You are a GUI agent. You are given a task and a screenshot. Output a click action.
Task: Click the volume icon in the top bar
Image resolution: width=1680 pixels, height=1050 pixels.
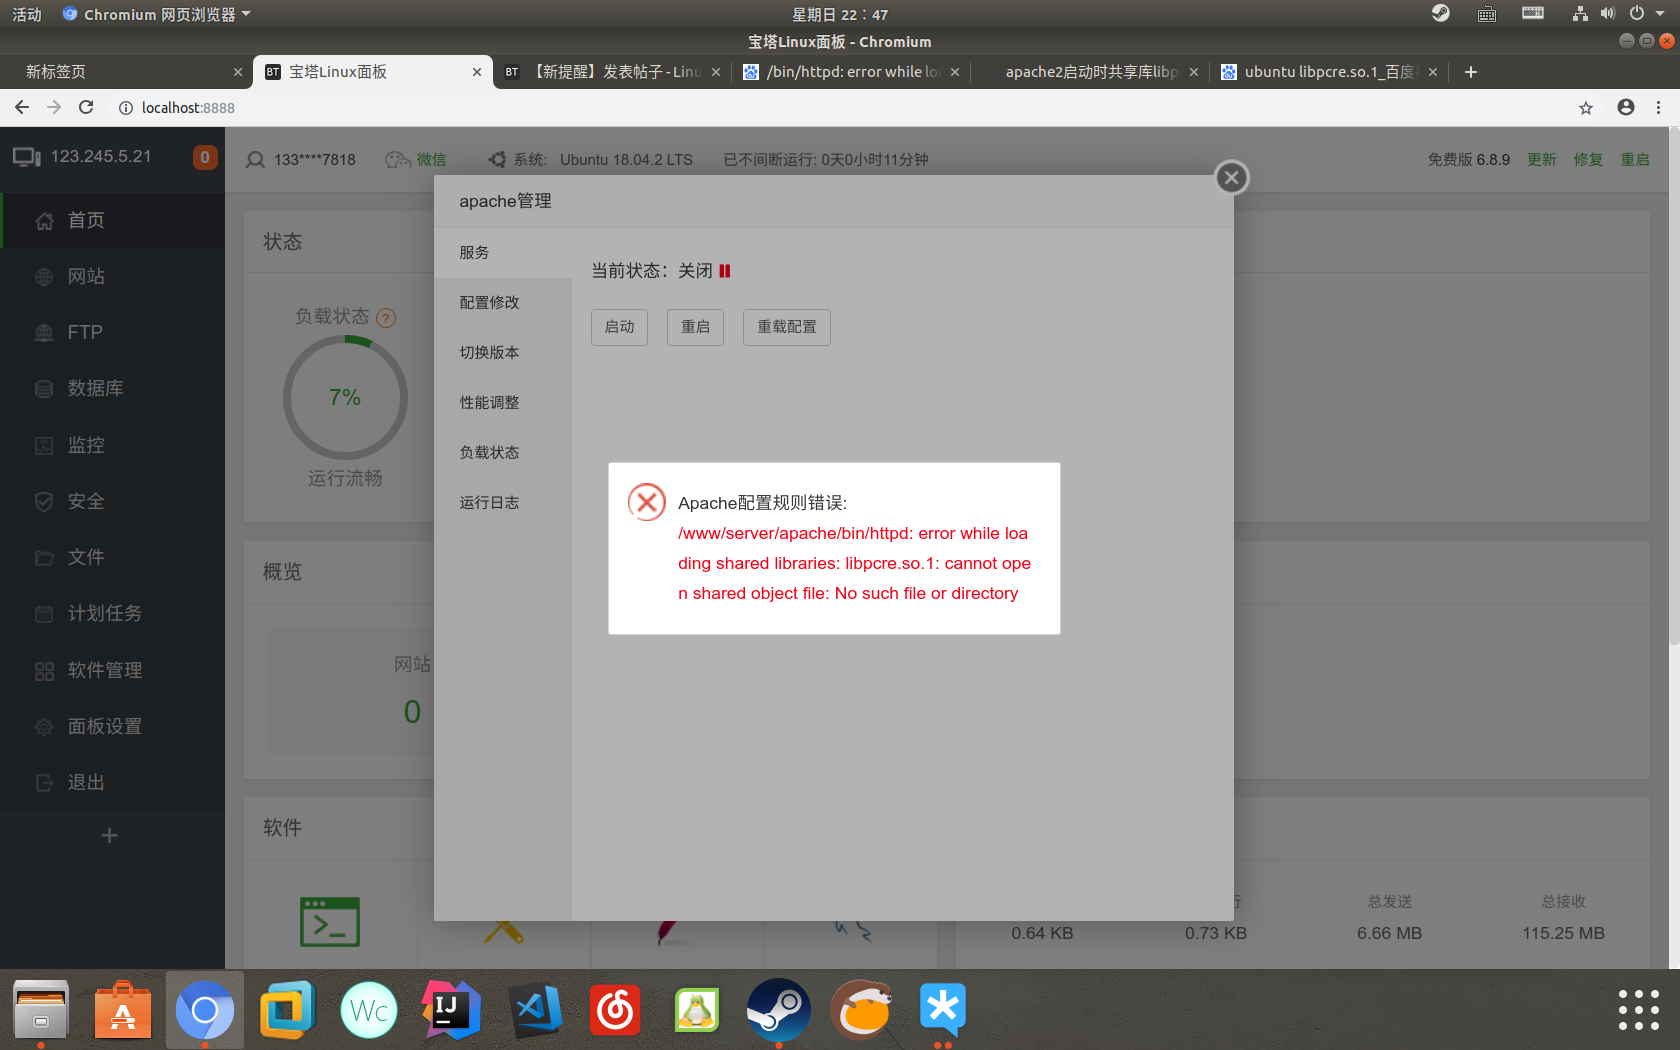click(1608, 13)
